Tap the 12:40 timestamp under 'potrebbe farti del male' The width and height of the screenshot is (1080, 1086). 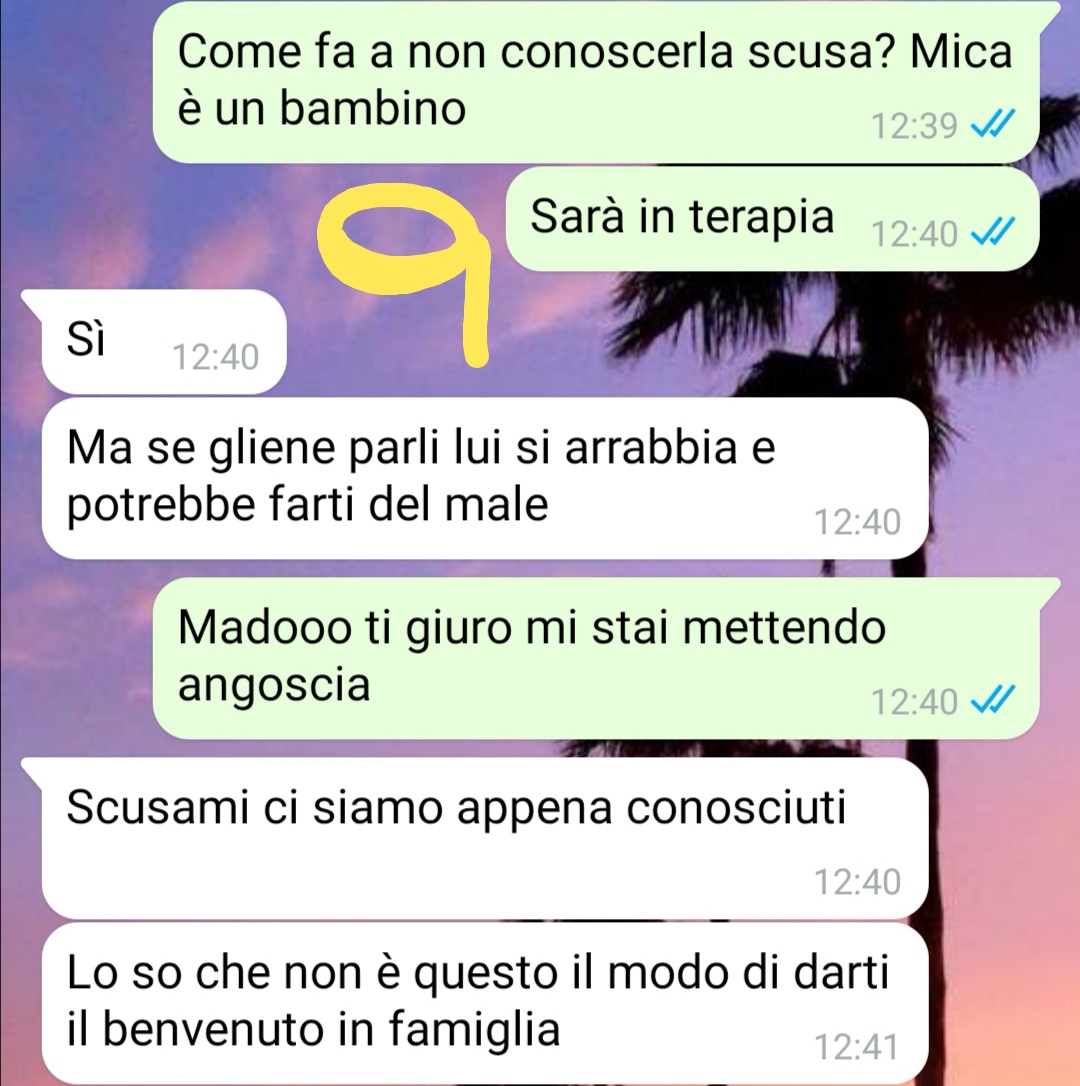[x=858, y=522]
